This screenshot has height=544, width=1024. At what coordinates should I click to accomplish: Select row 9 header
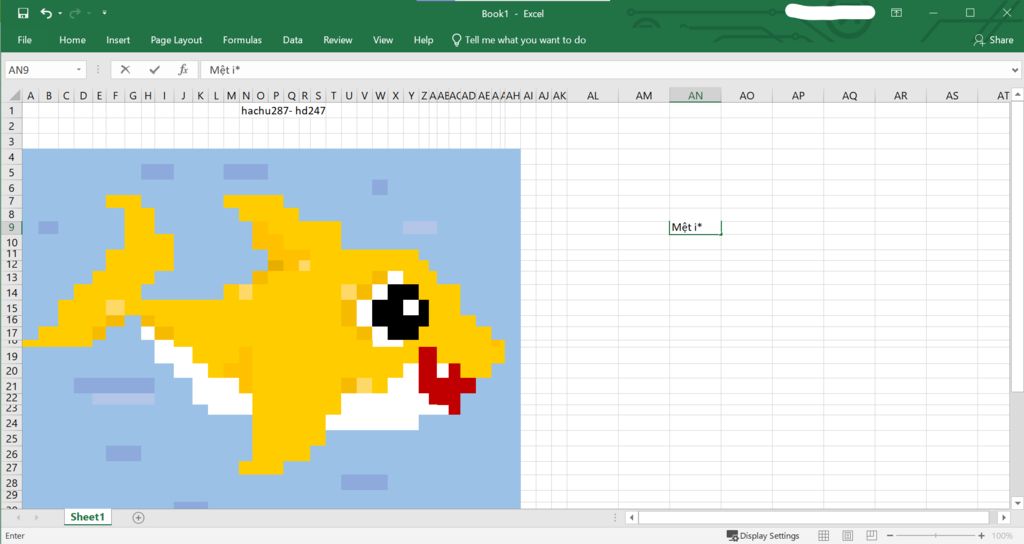[12, 227]
